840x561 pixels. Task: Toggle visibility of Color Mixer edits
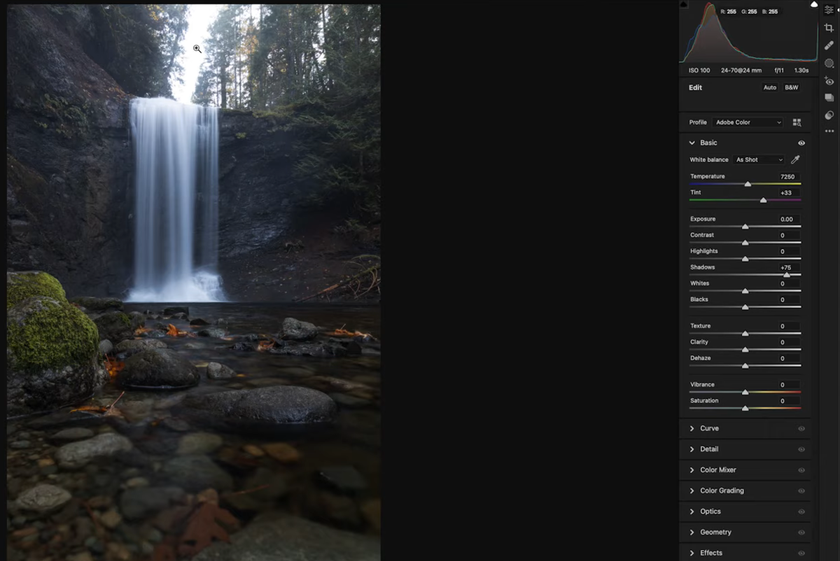pyautogui.click(x=801, y=470)
